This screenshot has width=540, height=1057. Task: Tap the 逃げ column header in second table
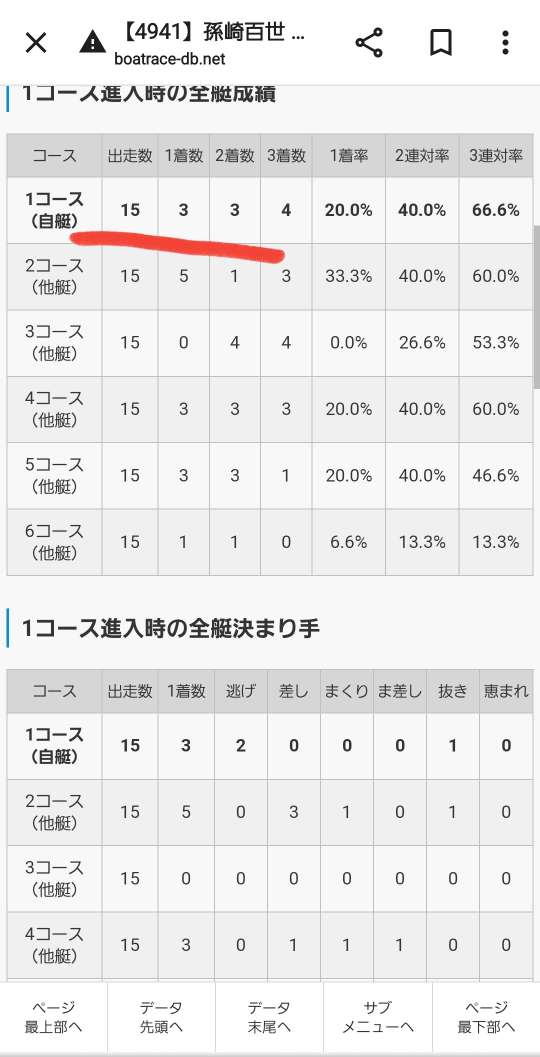(x=241, y=691)
